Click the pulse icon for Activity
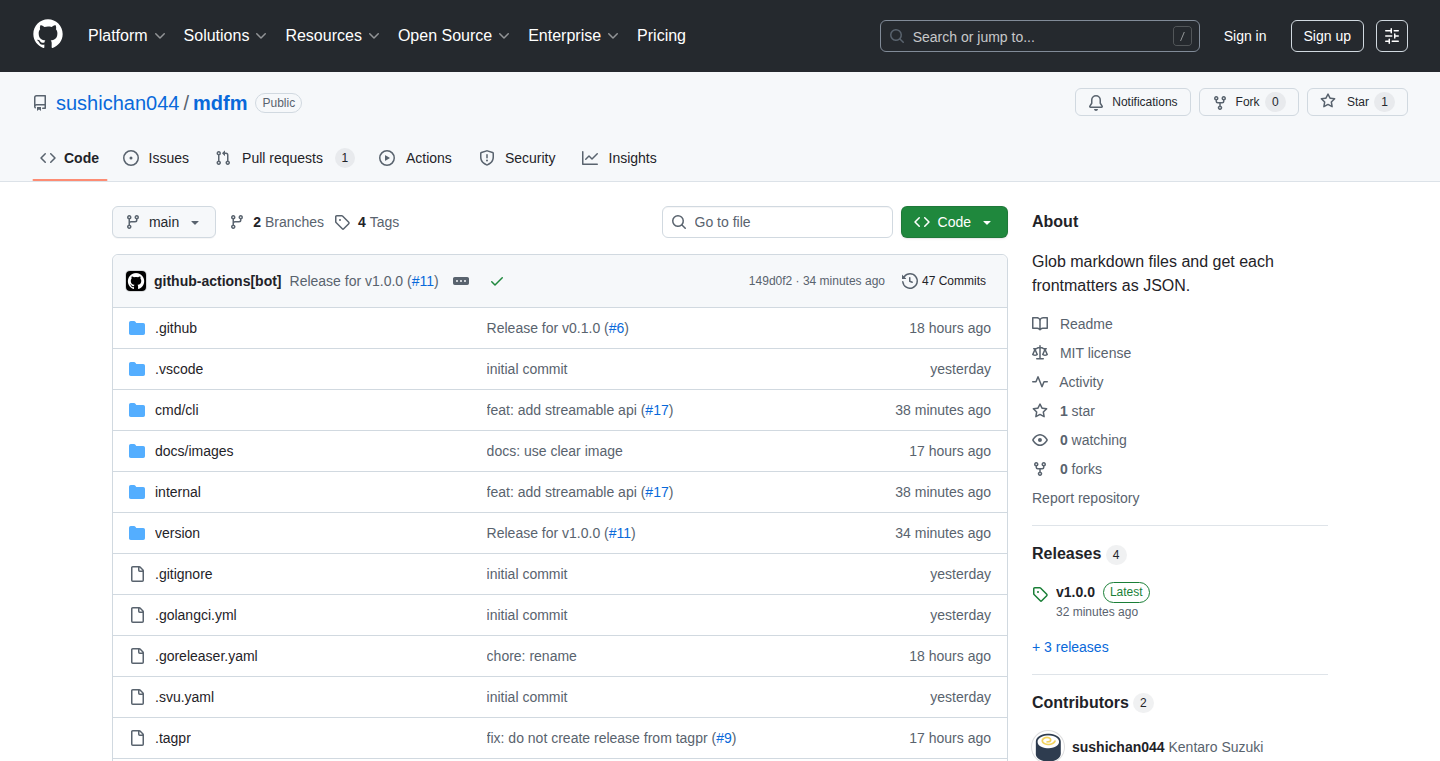This screenshot has height=761, width=1440. point(1040,382)
